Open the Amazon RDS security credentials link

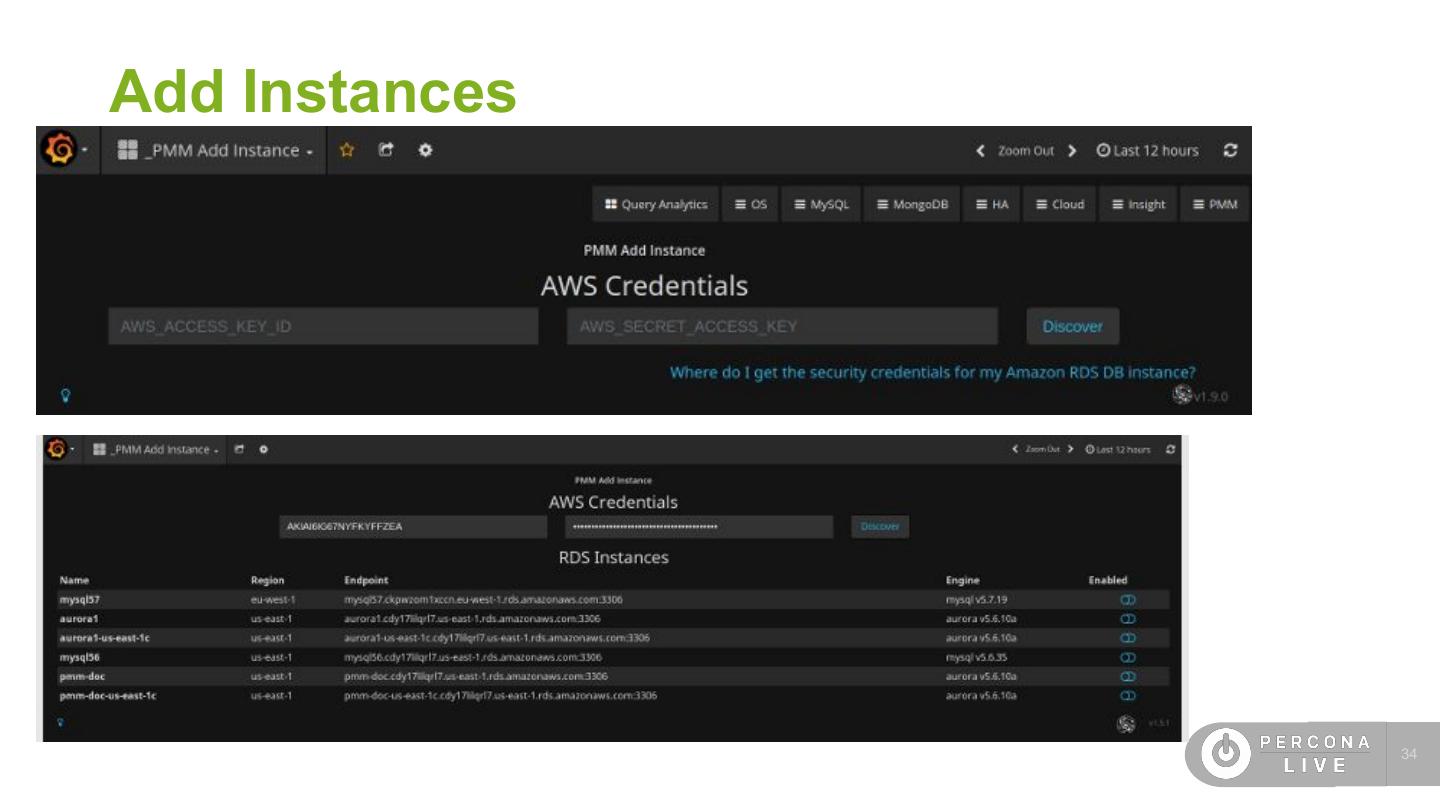pyautogui.click(x=932, y=372)
